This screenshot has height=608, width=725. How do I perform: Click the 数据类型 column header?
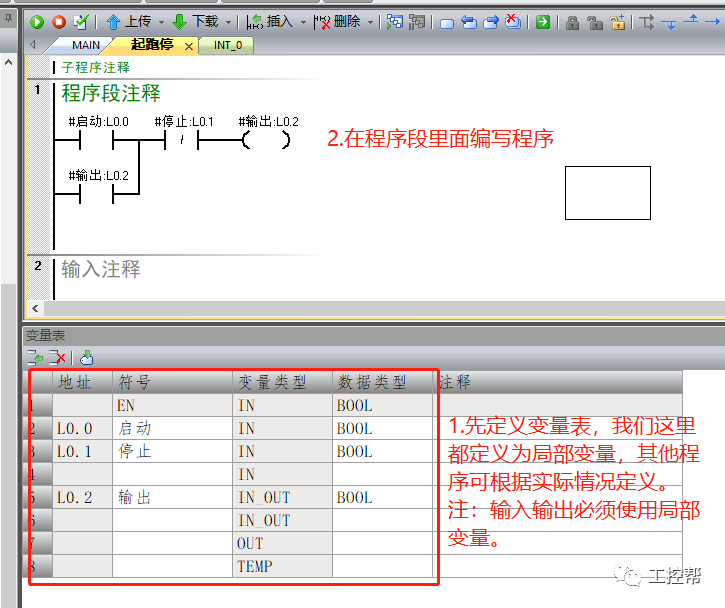pos(382,382)
